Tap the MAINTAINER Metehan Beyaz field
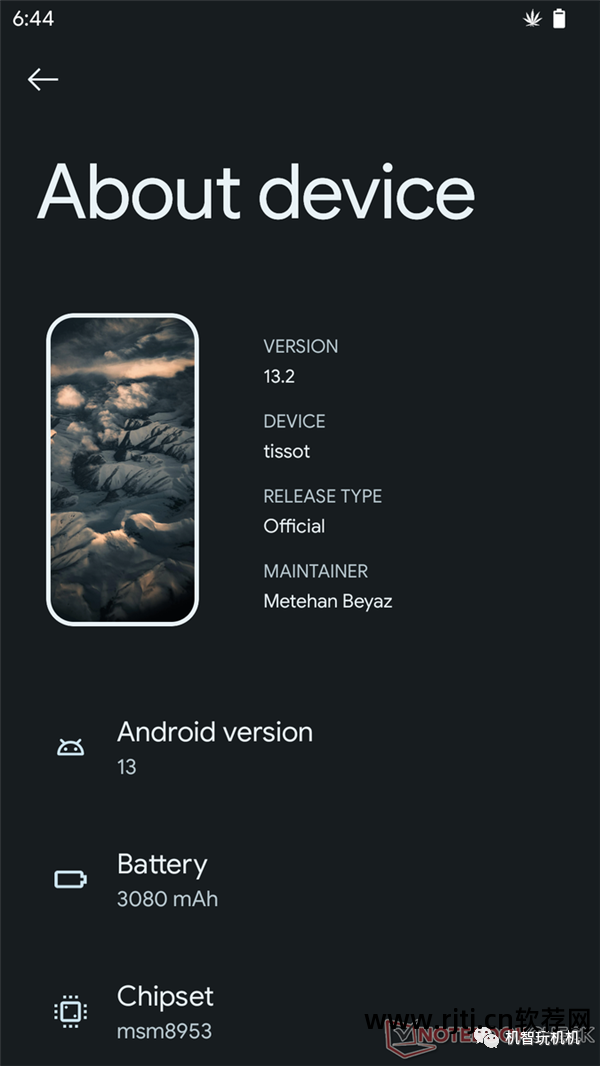This screenshot has width=600, height=1066. click(328, 585)
